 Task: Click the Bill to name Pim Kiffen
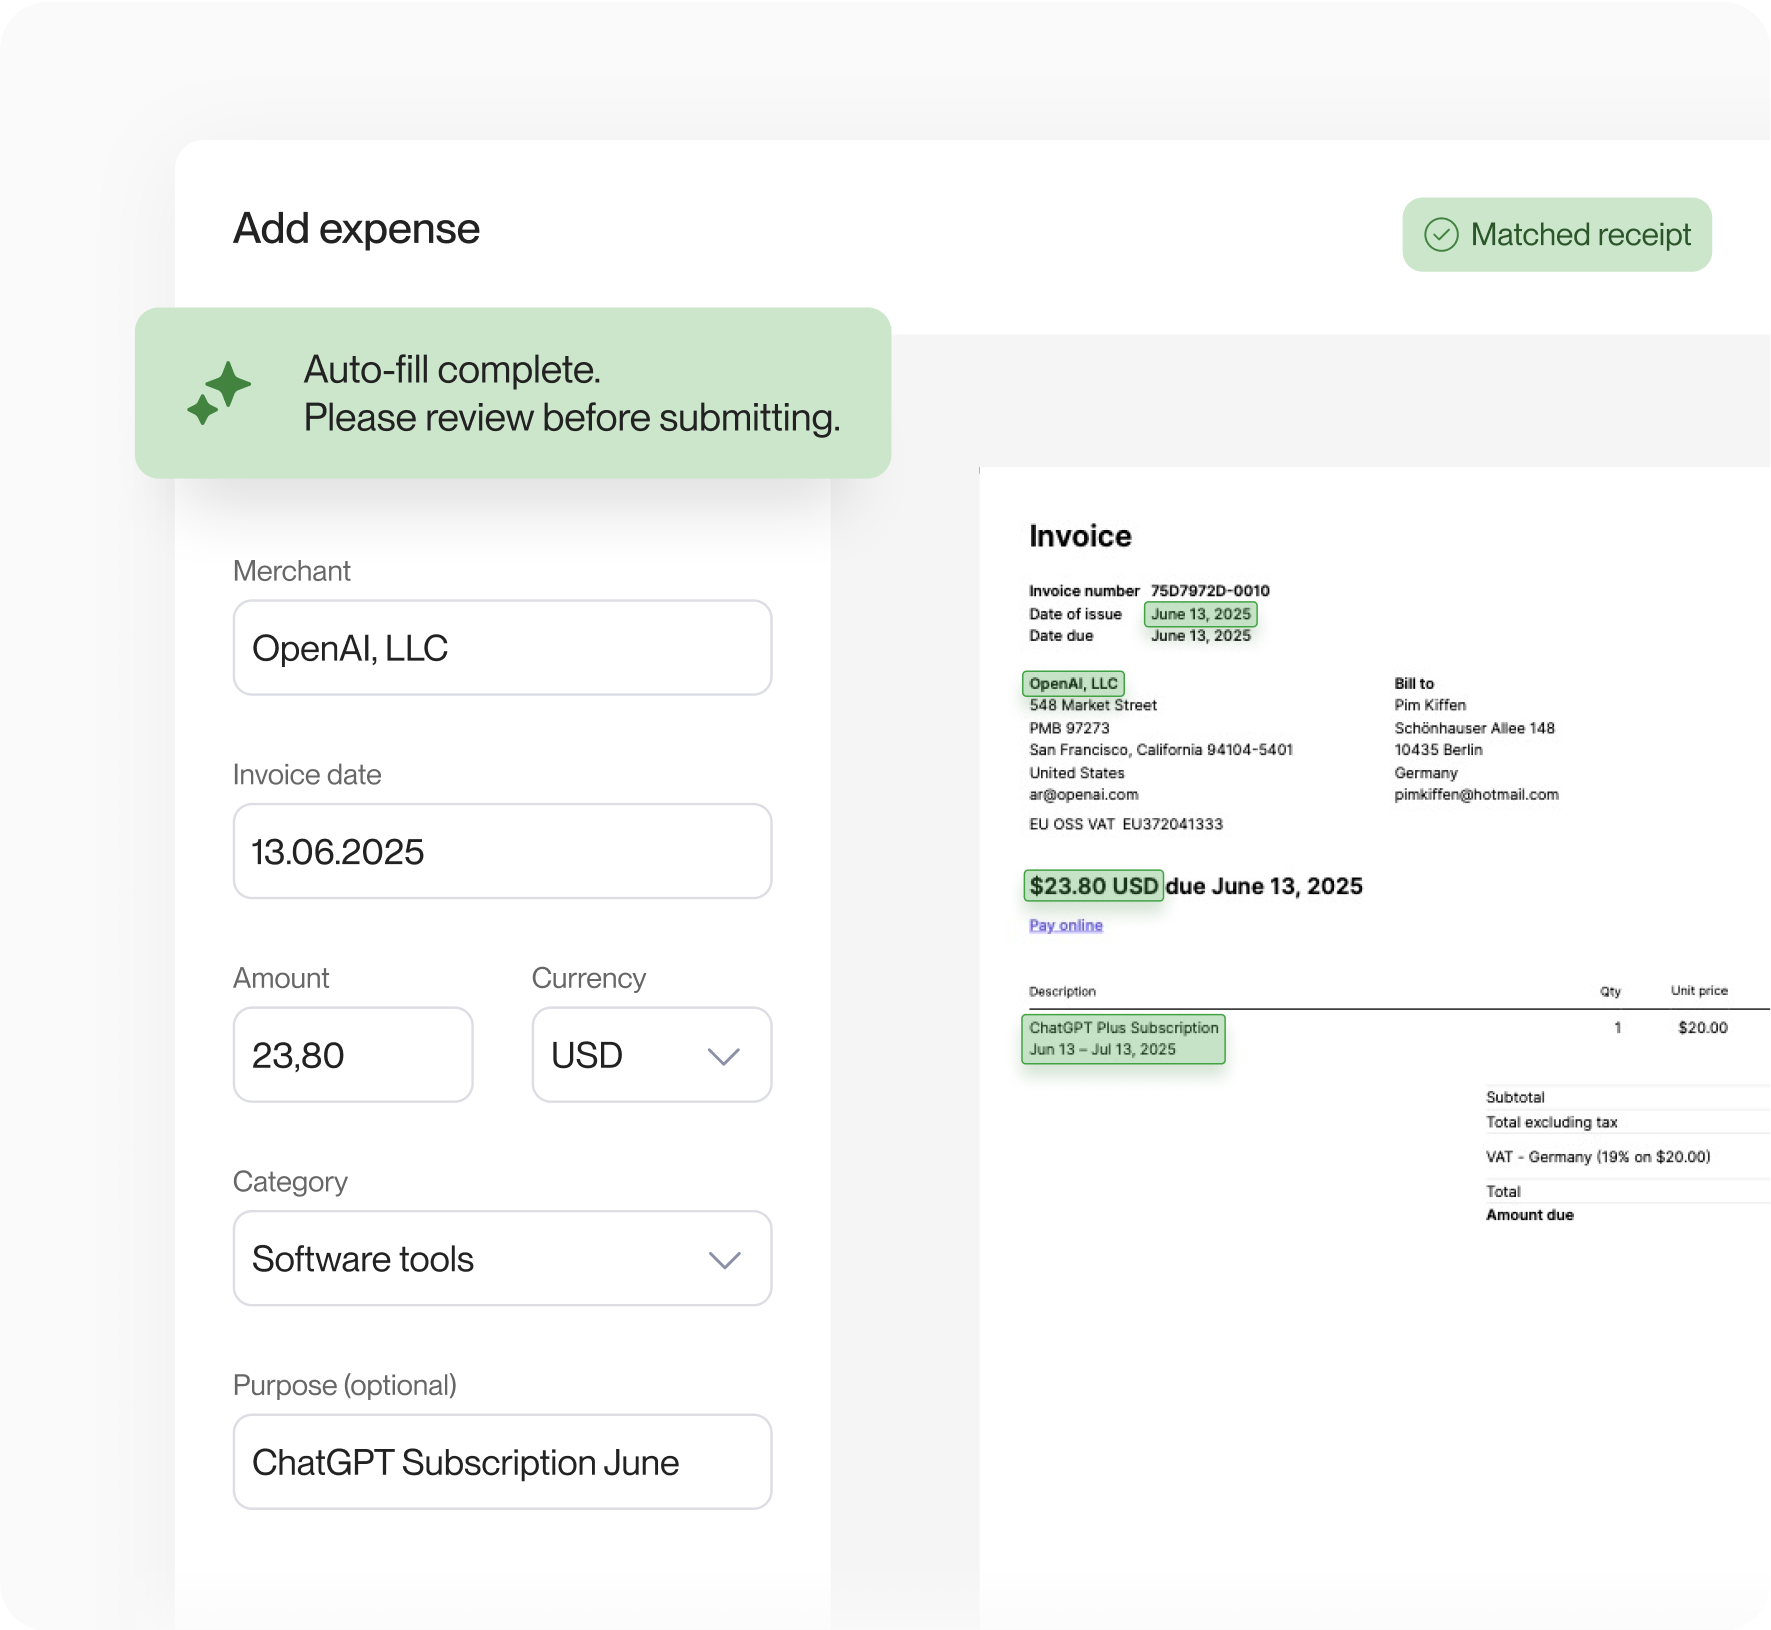point(1430,705)
